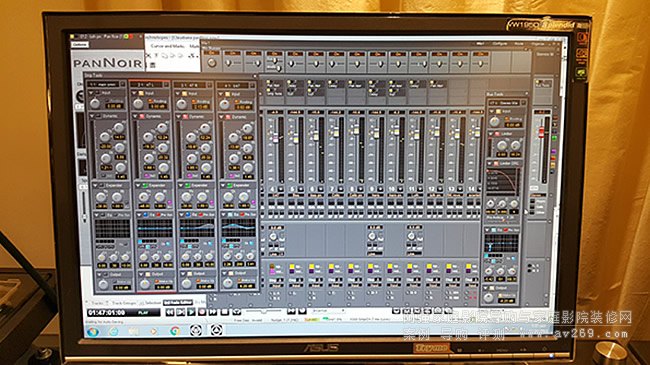Toggle the green Expander enable on second strip

coord(145,185)
